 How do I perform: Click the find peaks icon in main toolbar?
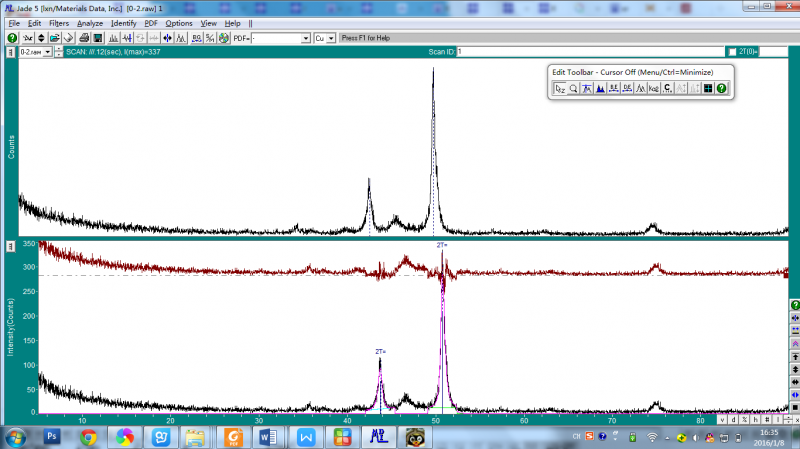(x=114, y=38)
